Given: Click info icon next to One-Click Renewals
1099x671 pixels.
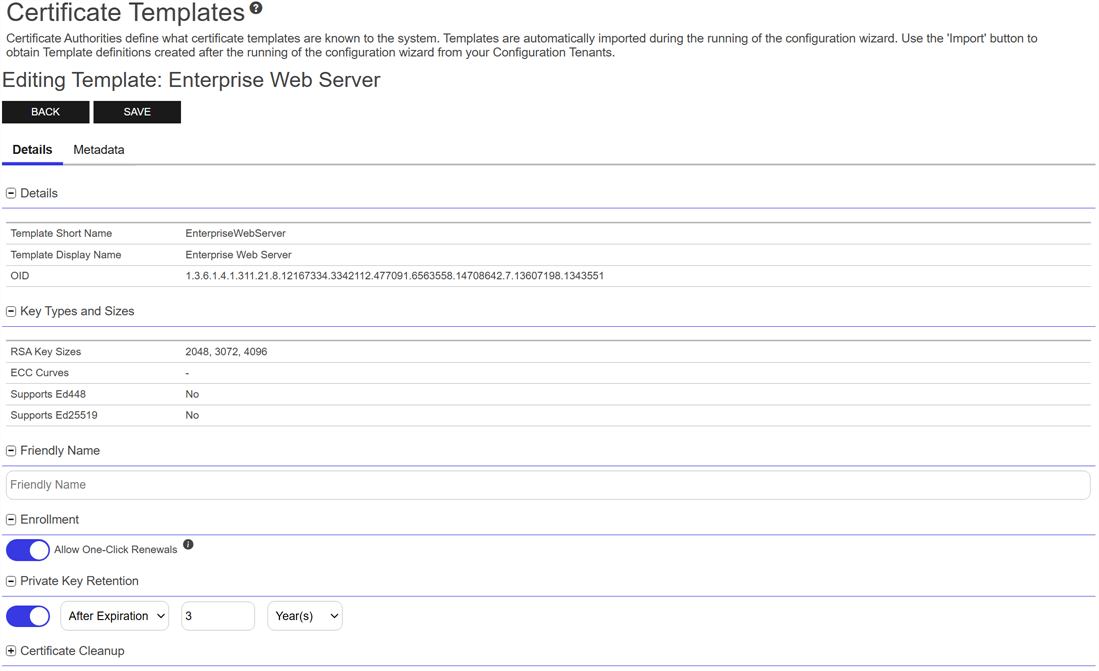Looking at the screenshot, I should pyautogui.click(x=188, y=545).
